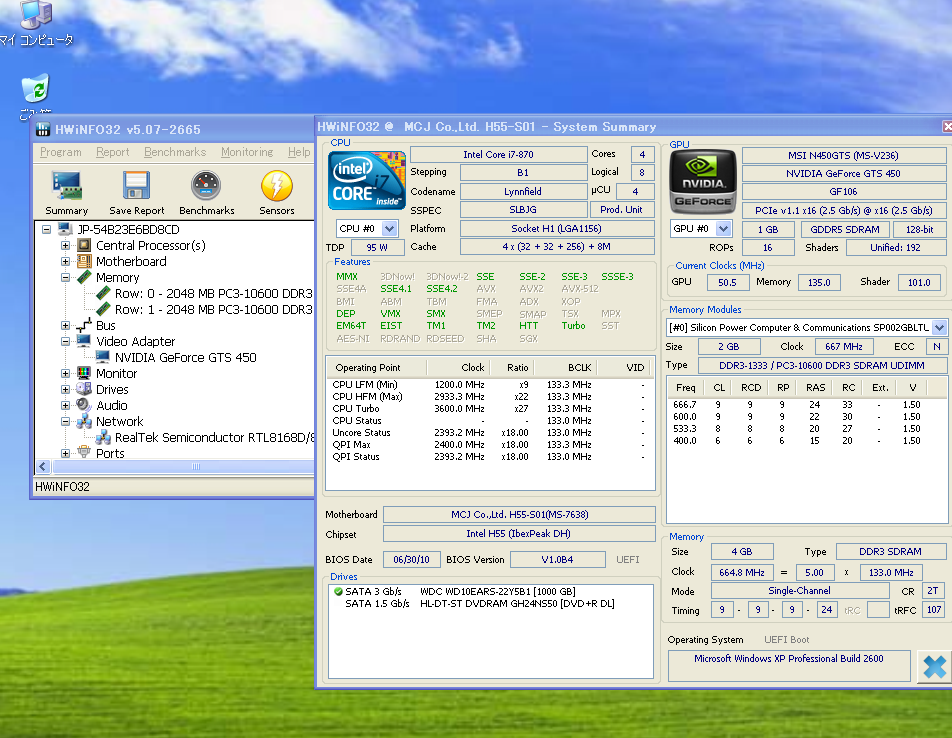952x738 pixels.
Task: Click the Motherboard tree icon
Action: pos(84,262)
